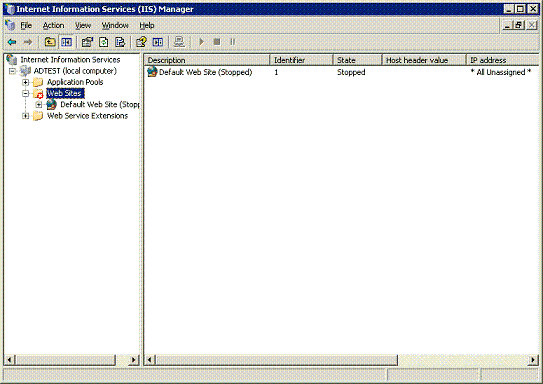Open Properties from the toolbar icon
Screen dimensions: 543x384
[x=87, y=42]
